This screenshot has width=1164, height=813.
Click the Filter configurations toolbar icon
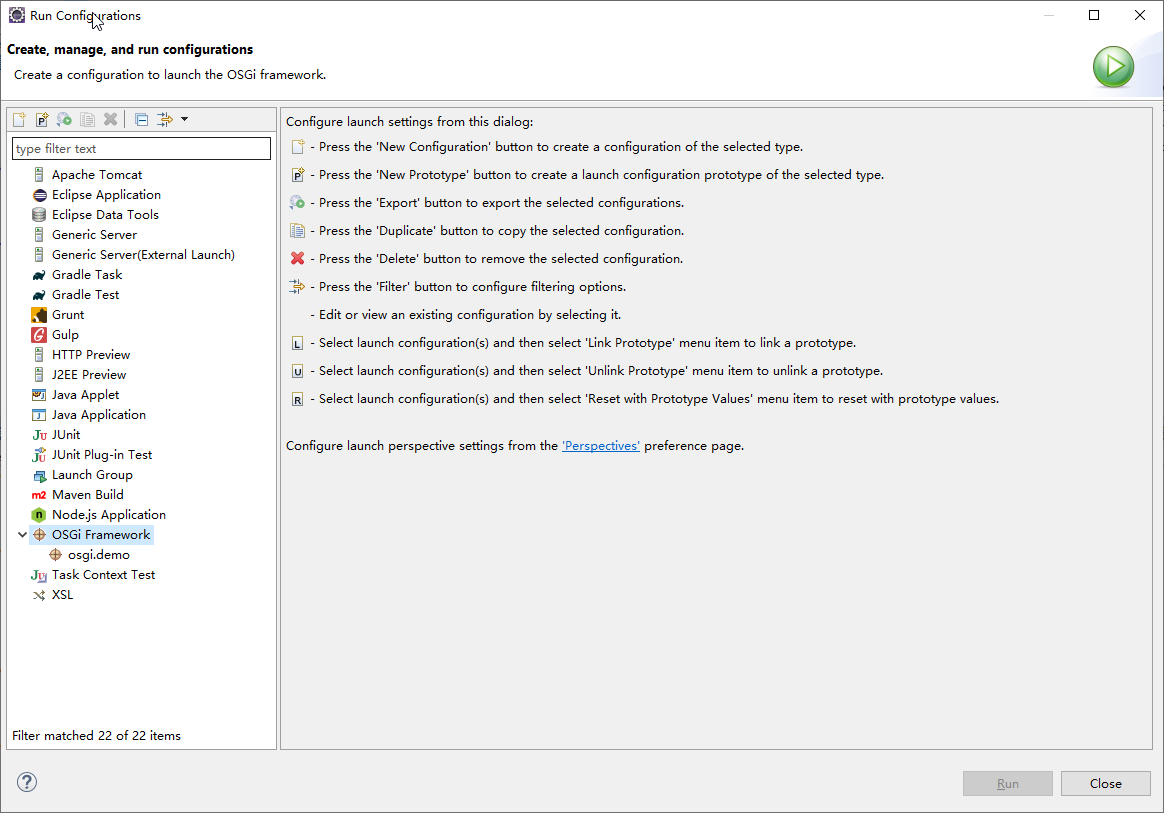point(165,120)
